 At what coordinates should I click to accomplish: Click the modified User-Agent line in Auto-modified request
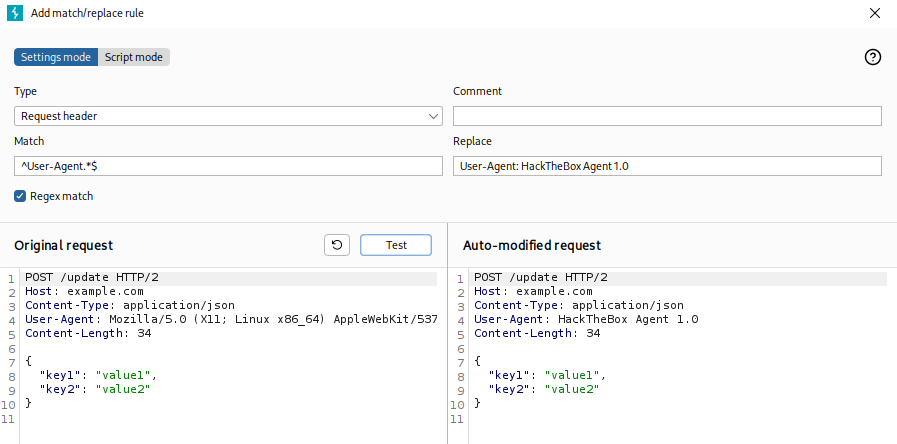[x=586, y=319]
